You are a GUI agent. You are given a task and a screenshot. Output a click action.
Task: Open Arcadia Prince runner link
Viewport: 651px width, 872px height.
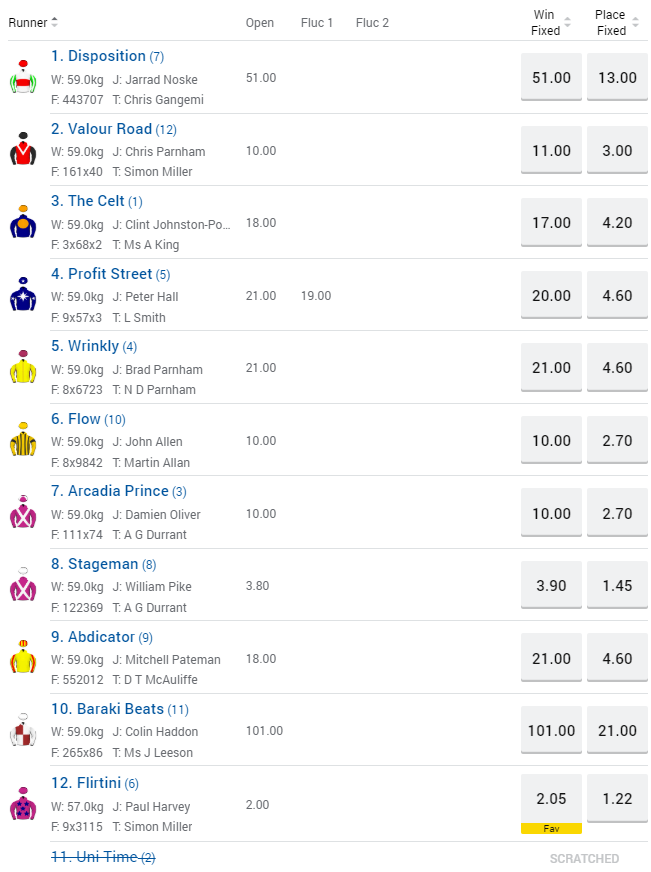pyautogui.click(x=118, y=491)
